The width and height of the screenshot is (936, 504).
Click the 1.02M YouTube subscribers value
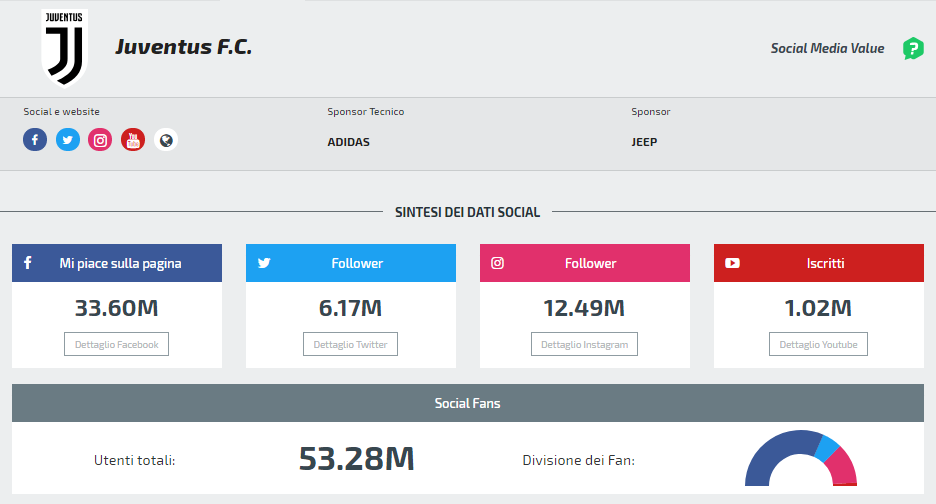(818, 308)
